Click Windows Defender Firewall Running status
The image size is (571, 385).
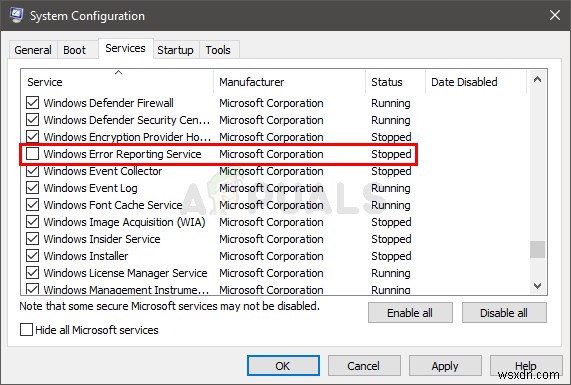tap(391, 103)
